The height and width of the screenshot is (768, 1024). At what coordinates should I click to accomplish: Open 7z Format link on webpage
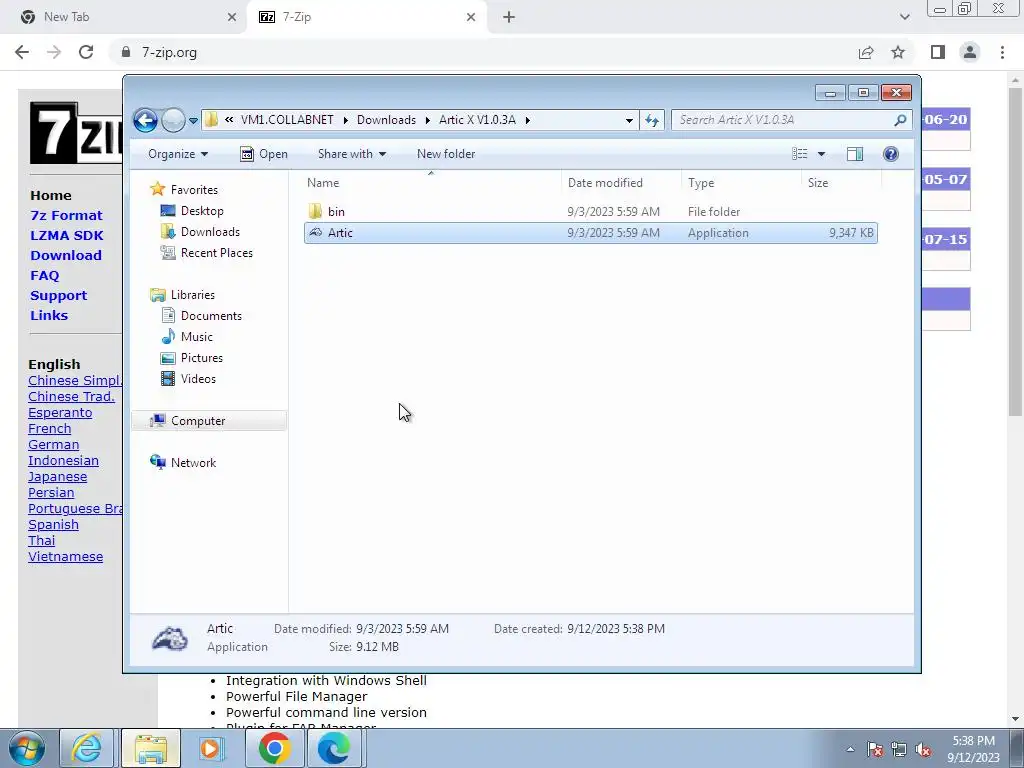[x=66, y=216]
